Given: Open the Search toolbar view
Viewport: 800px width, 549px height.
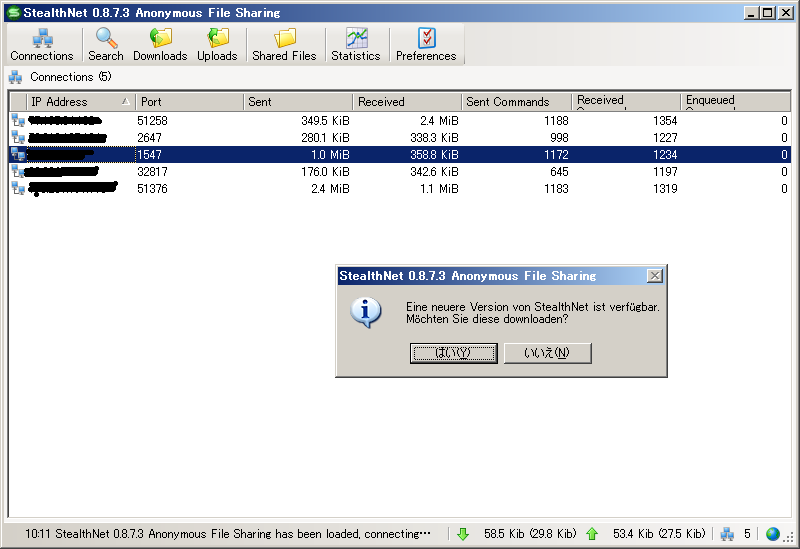Looking at the screenshot, I should pyautogui.click(x=106, y=45).
